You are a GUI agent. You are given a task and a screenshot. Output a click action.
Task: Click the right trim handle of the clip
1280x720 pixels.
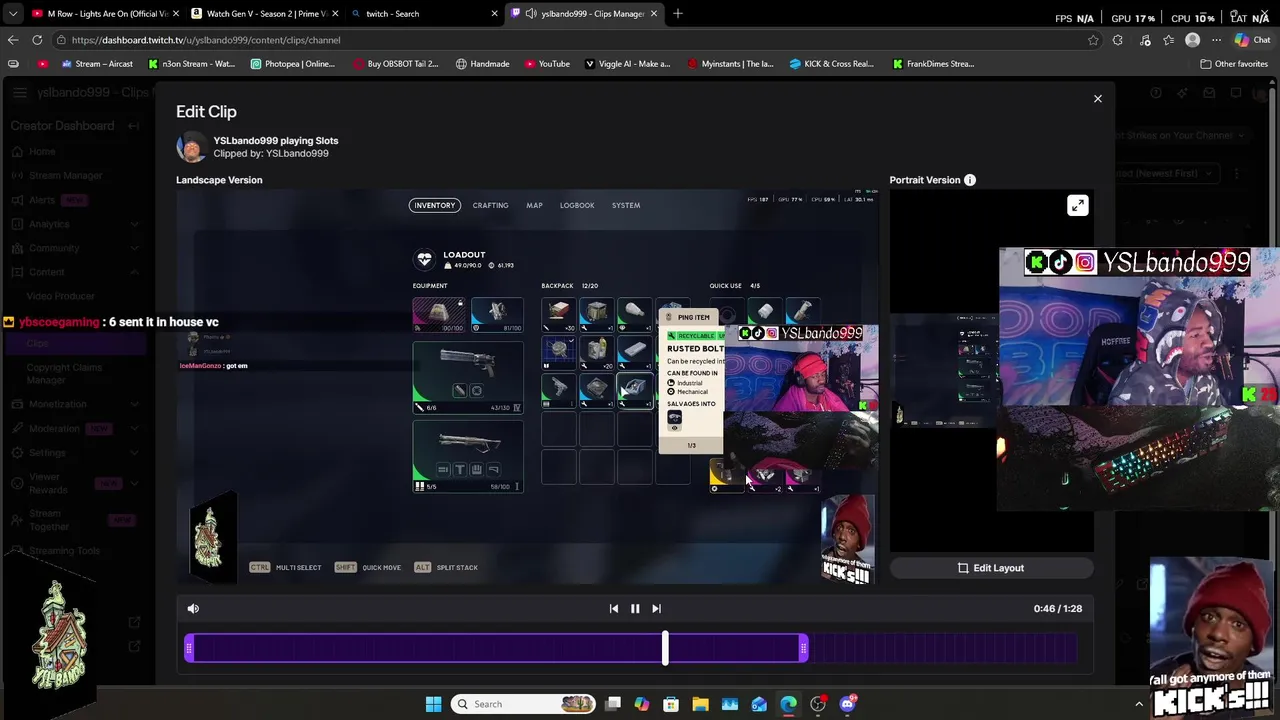pyautogui.click(x=804, y=650)
